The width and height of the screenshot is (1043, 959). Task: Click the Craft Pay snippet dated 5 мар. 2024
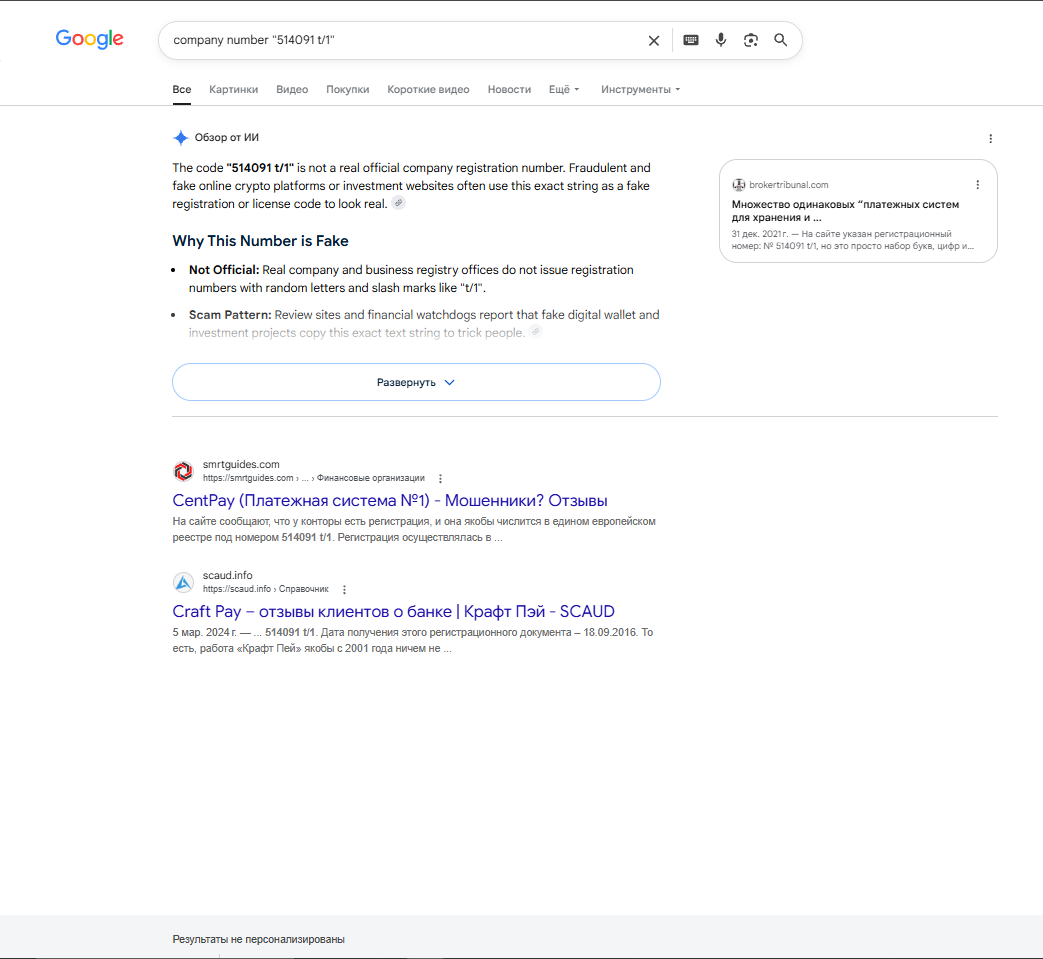[x=412, y=640]
